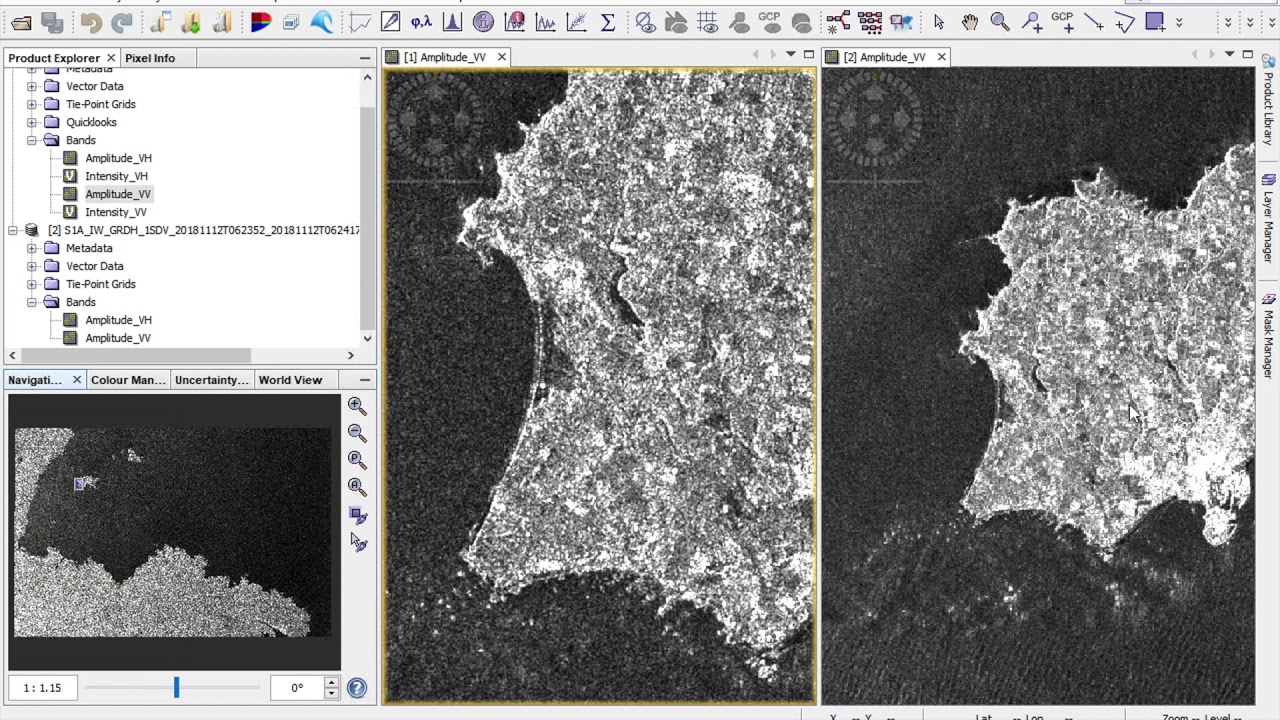
Task: Adjust the navigation zoom slider handle
Action: [176, 687]
